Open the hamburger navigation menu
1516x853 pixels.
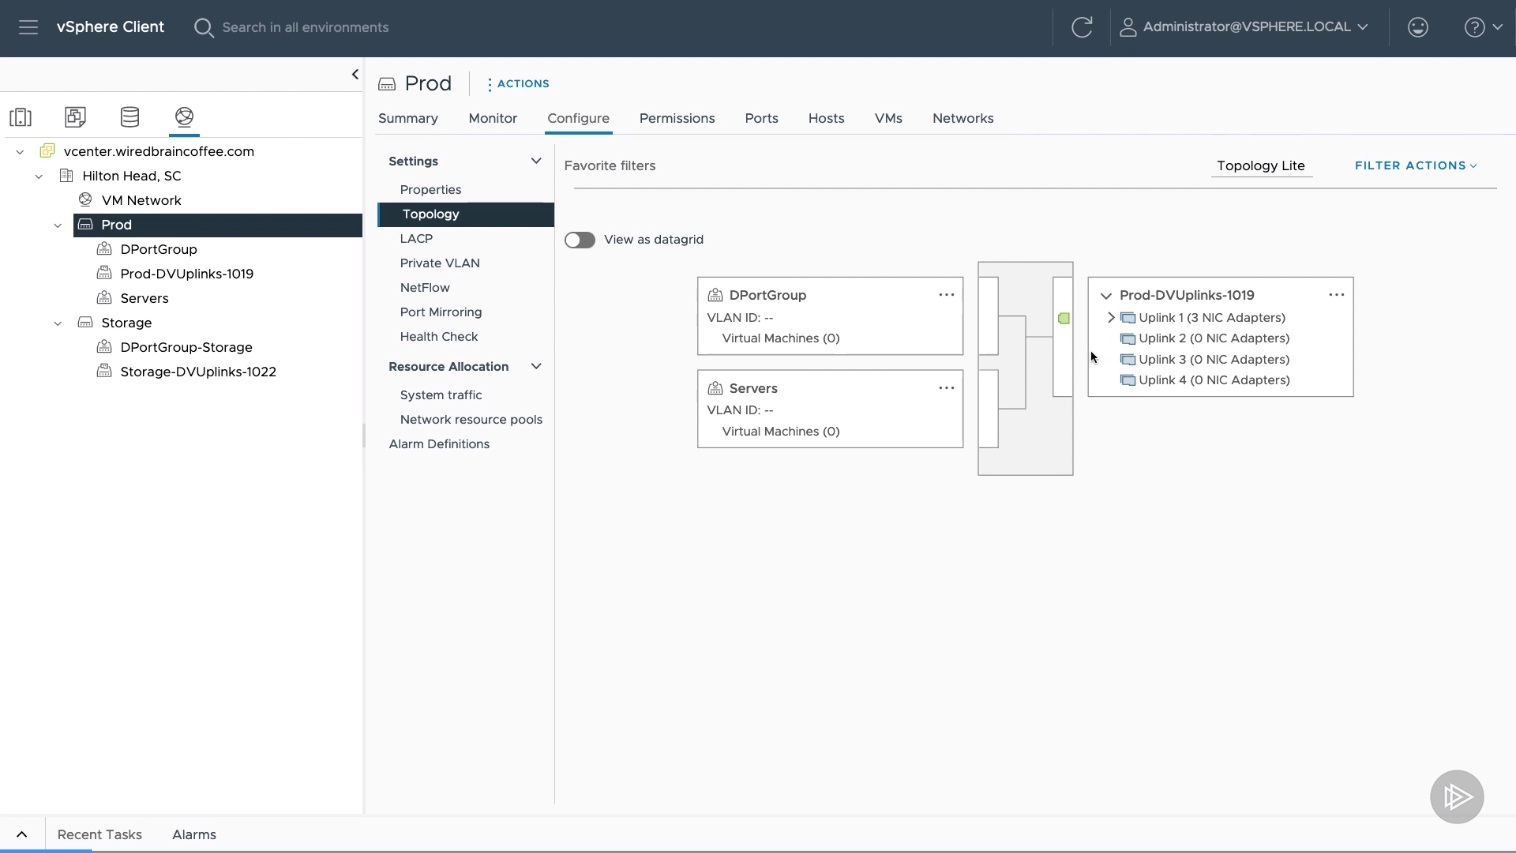(28, 27)
